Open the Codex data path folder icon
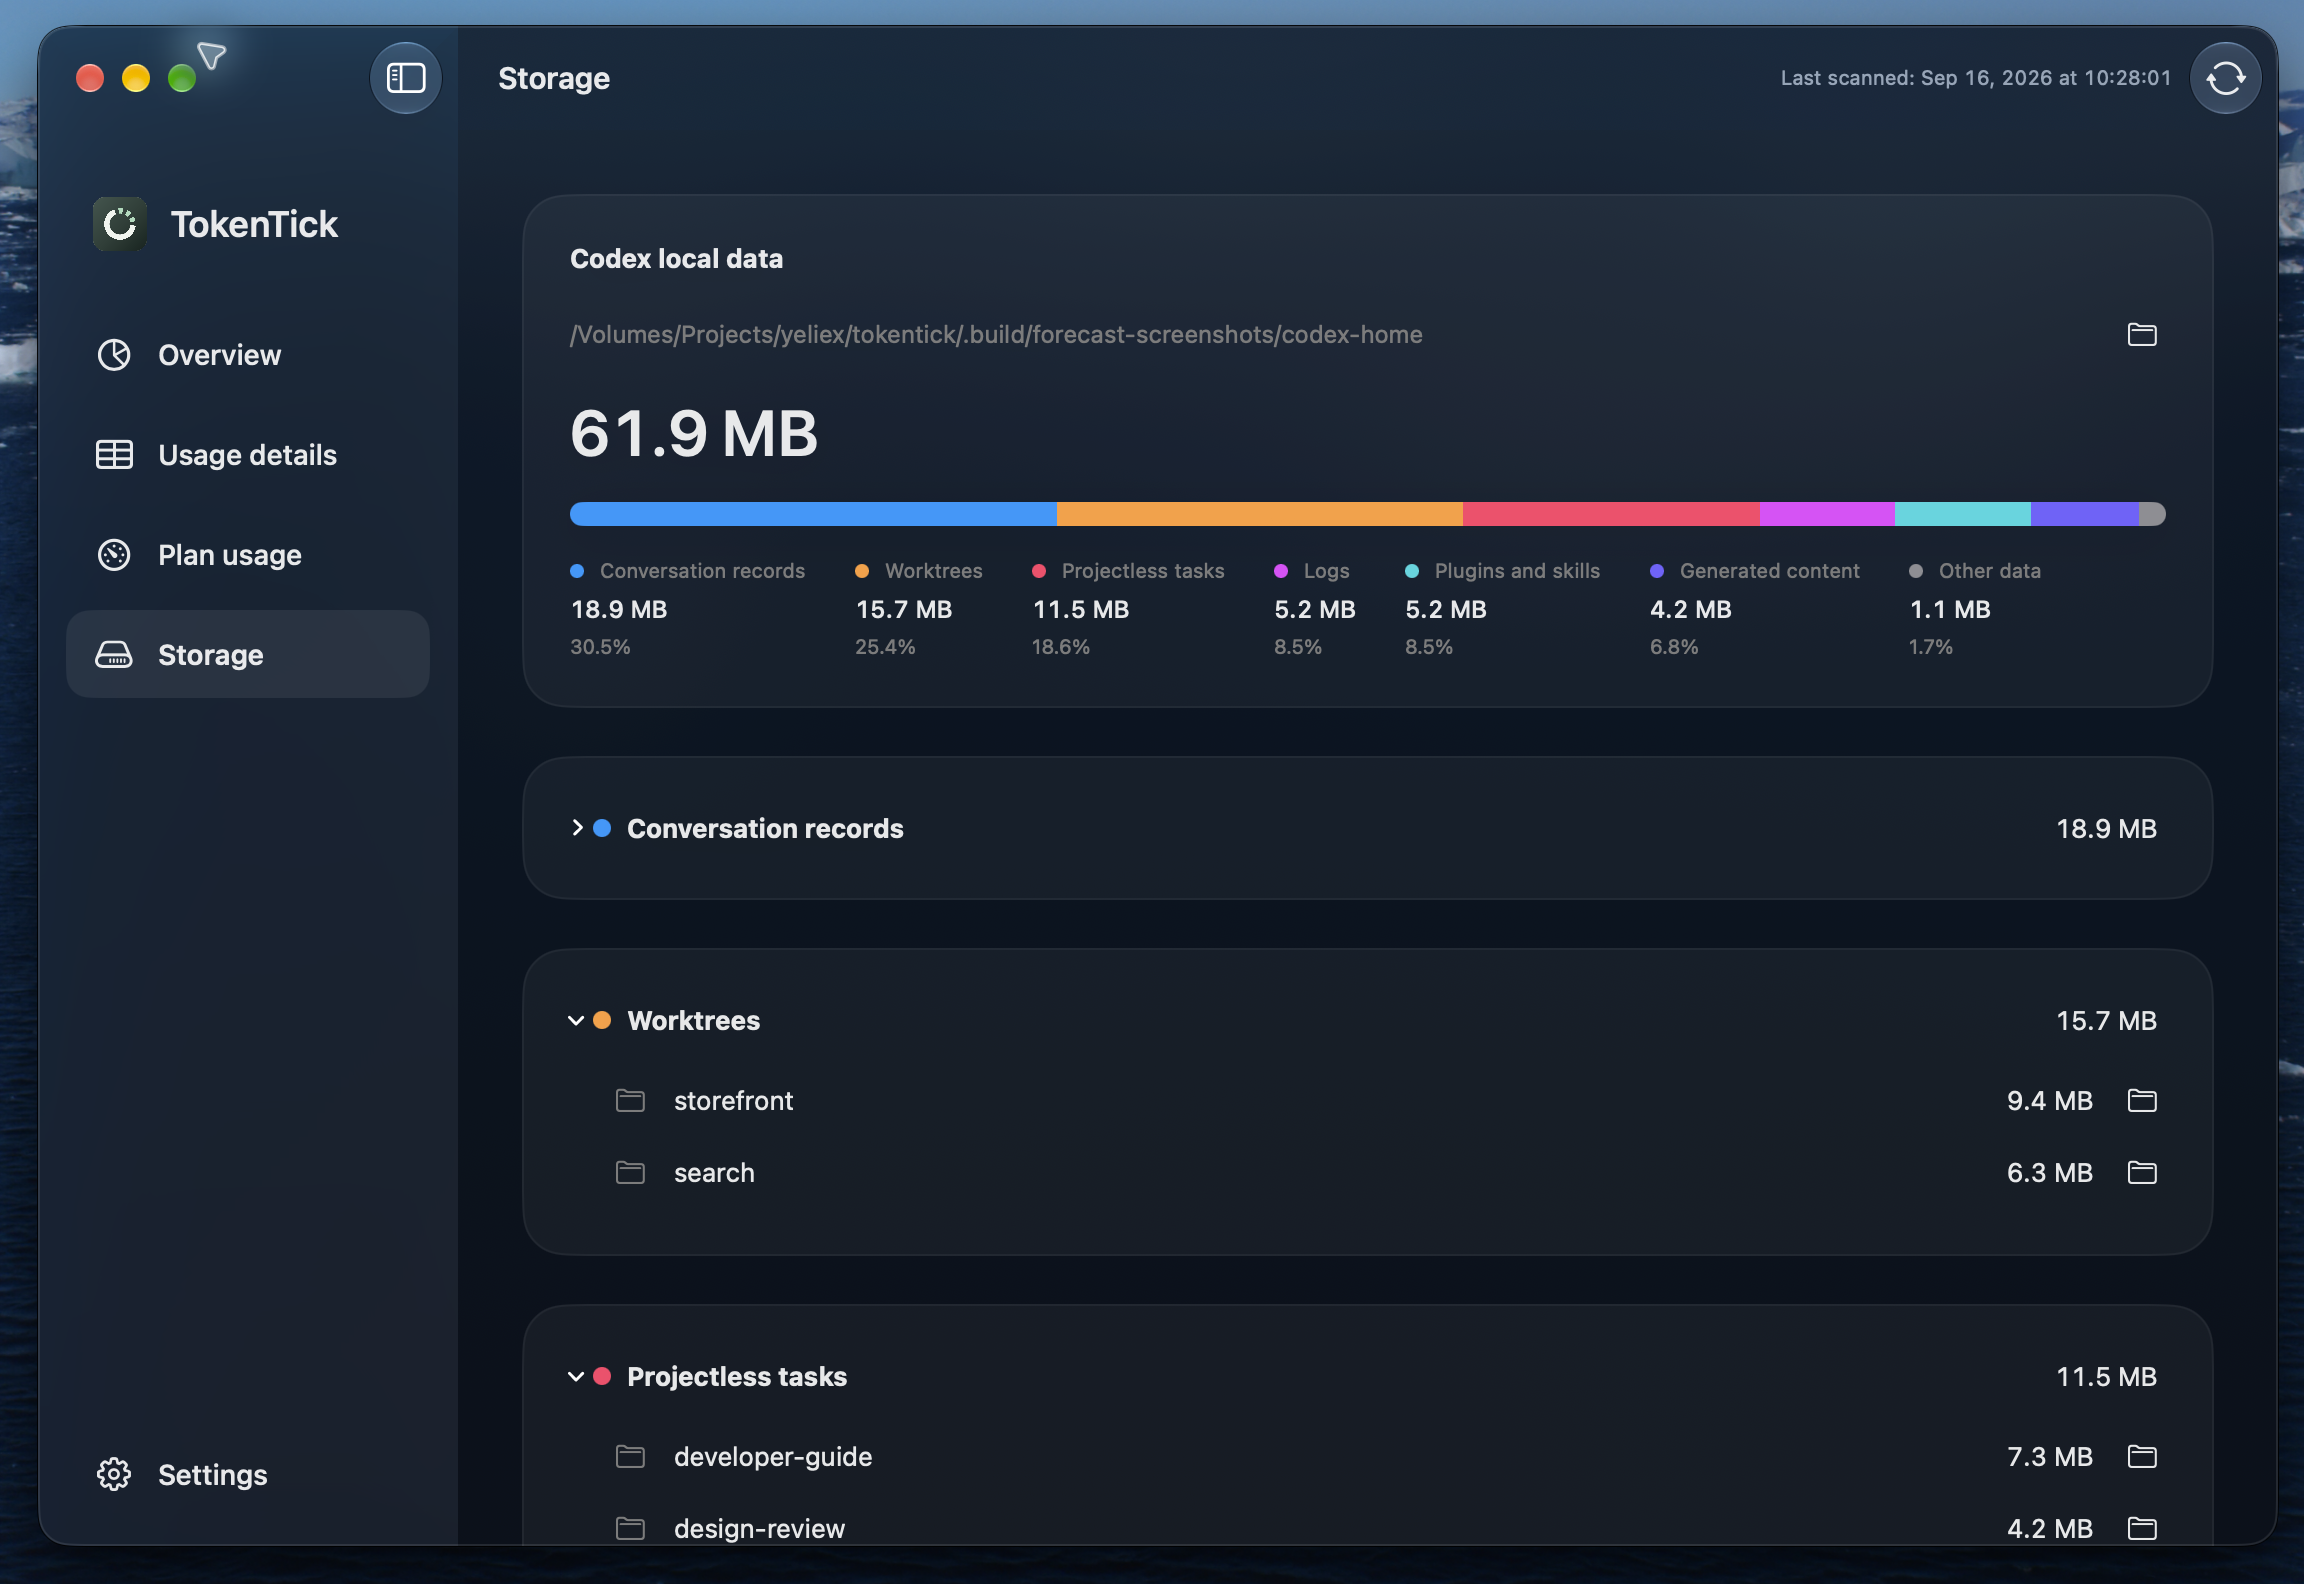The image size is (2304, 1584). (2142, 334)
